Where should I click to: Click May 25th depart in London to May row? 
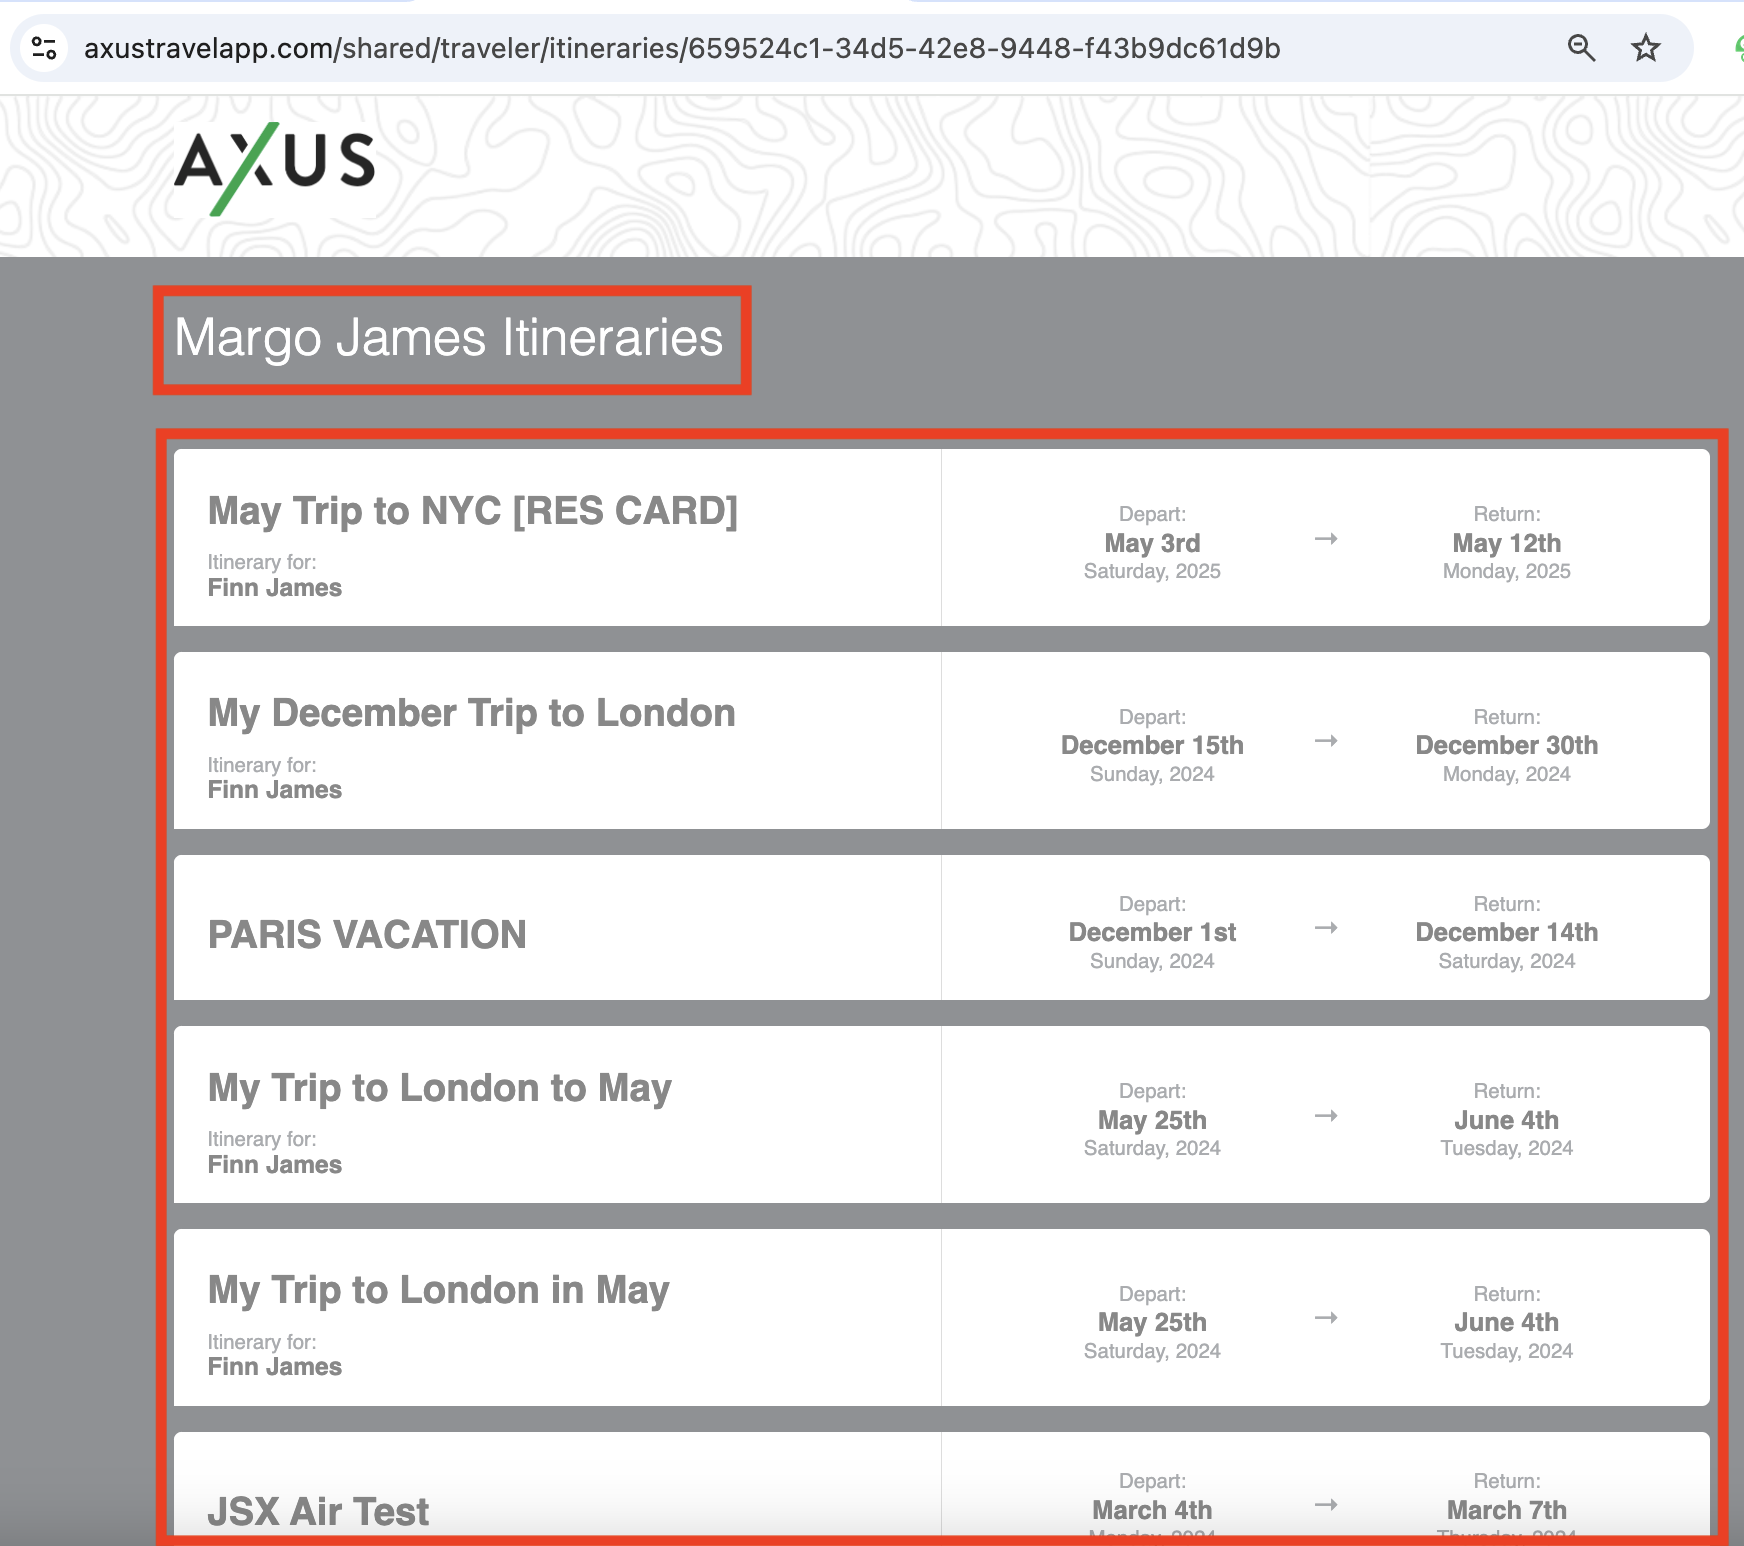(1152, 1121)
